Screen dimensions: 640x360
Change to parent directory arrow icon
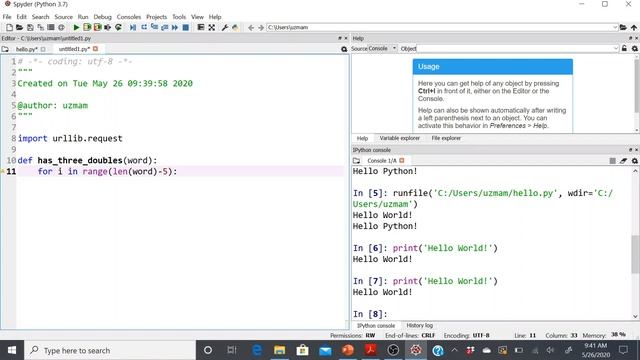(x=634, y=27)
